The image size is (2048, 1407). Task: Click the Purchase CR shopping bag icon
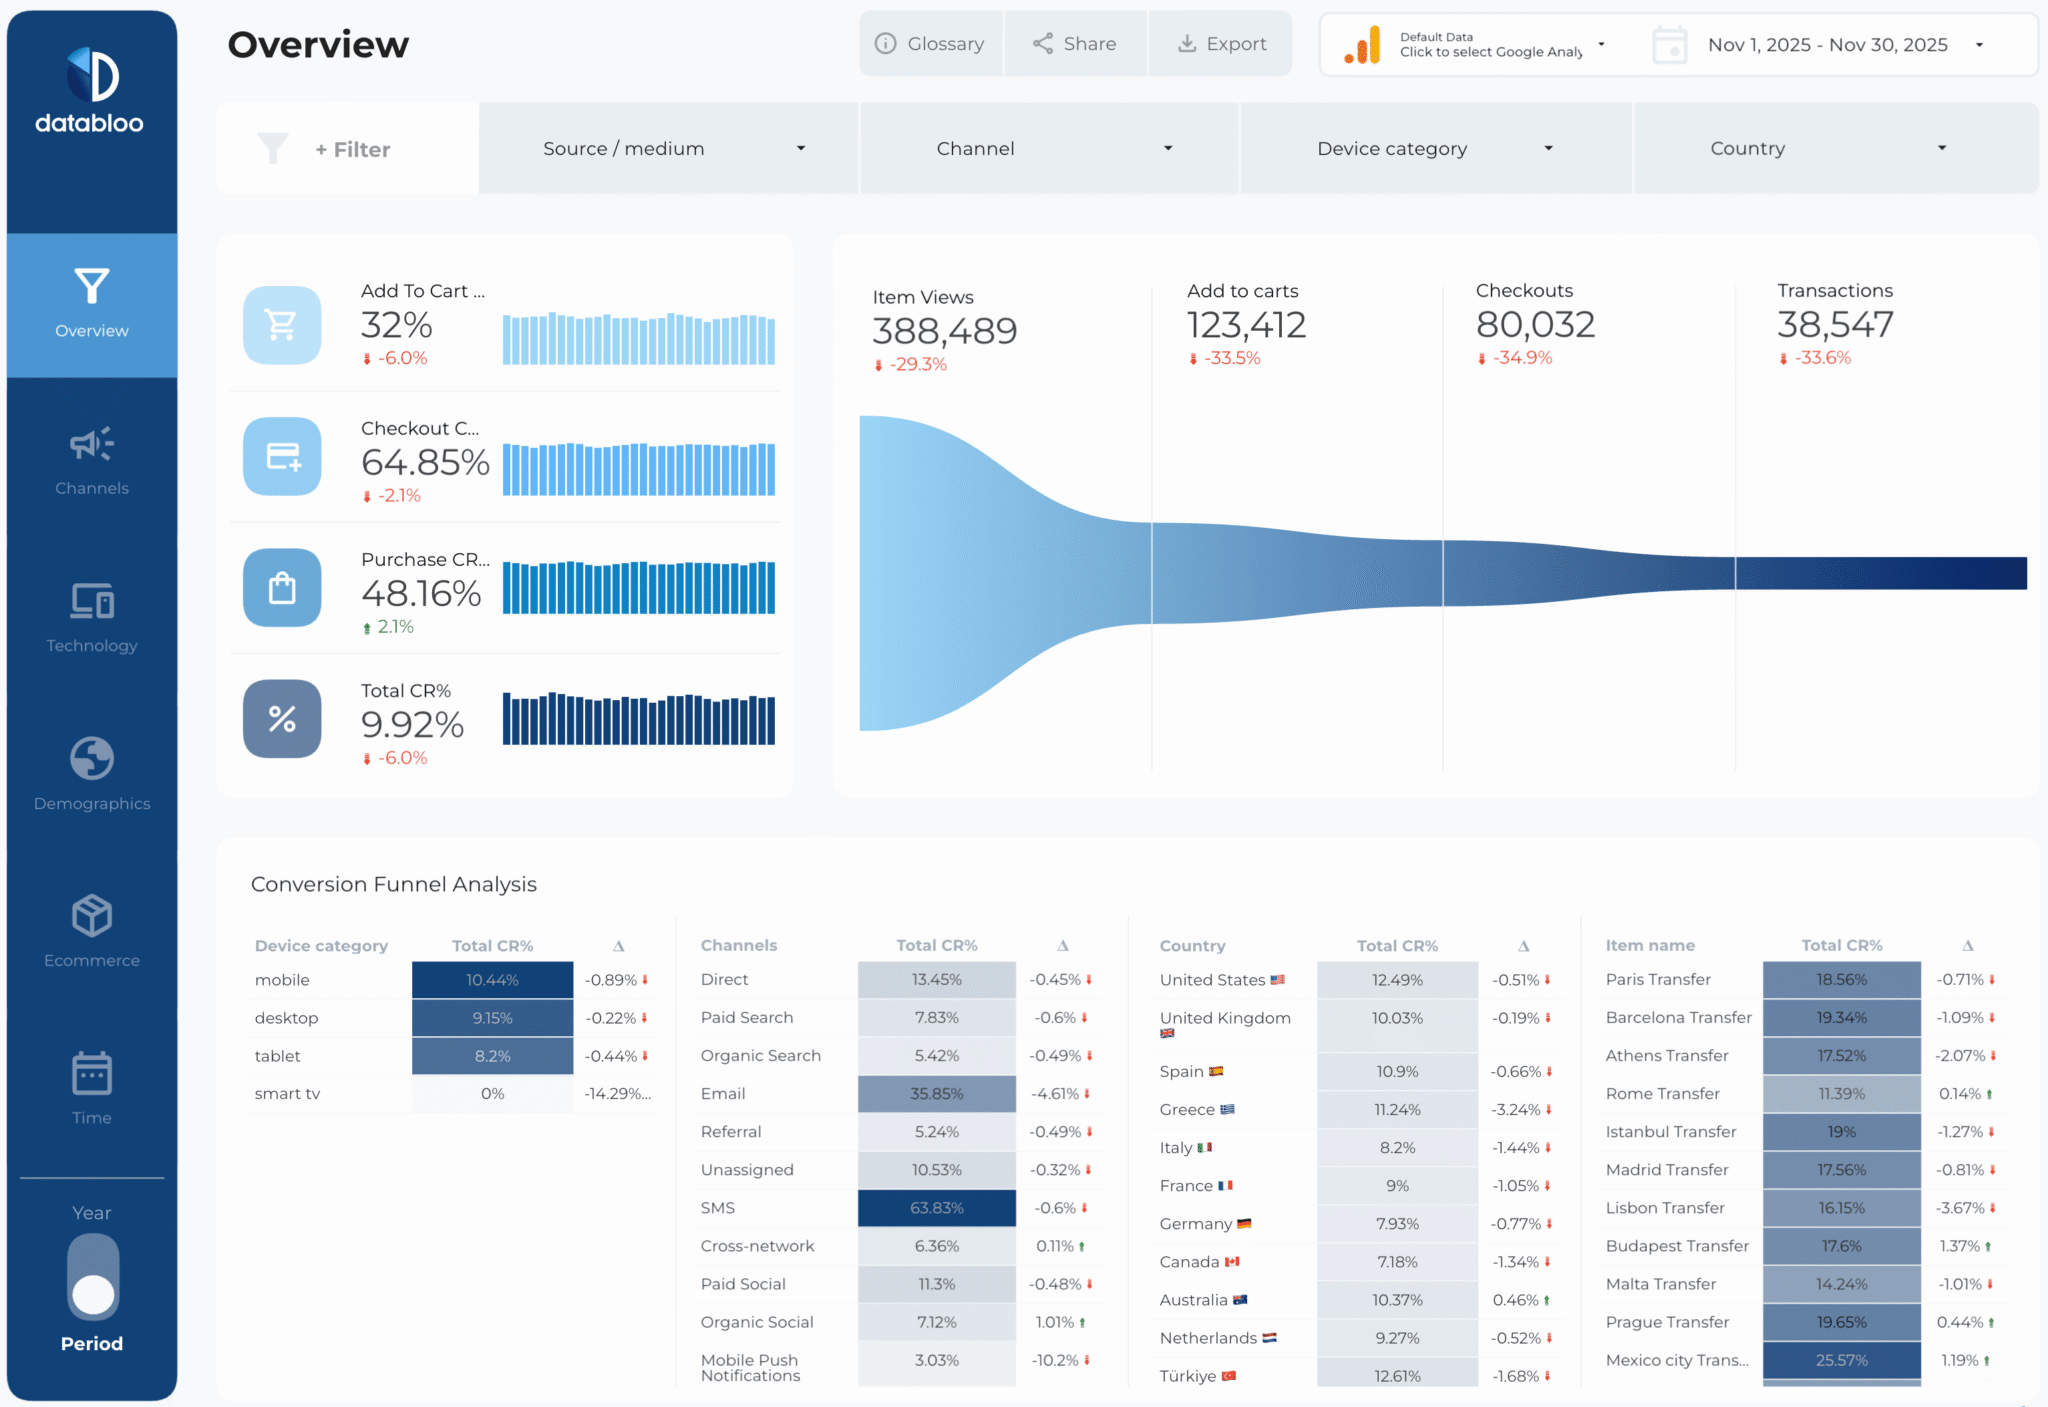[x=282, y=588]
